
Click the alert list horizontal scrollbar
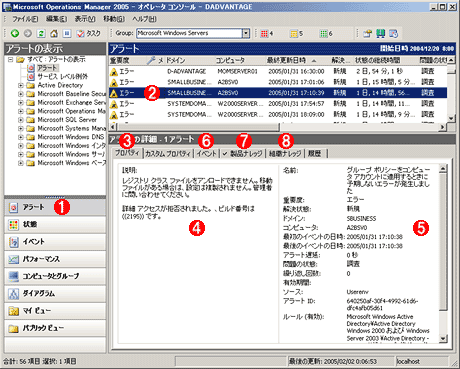277,127
